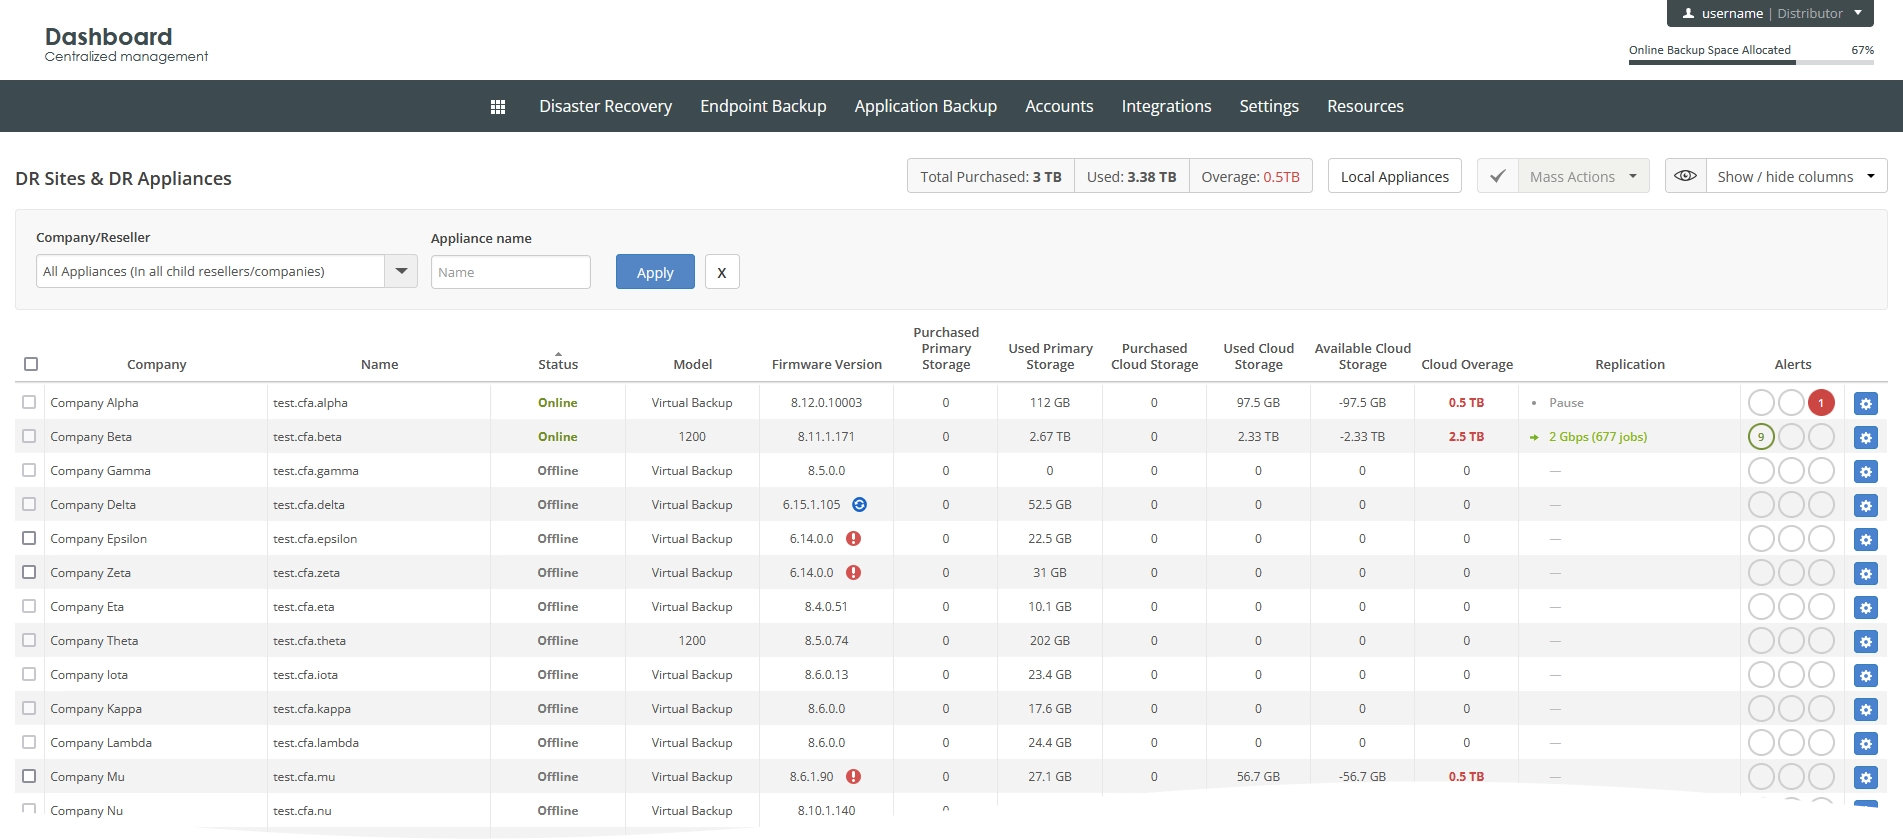Click the red alert badge for Company Alpha
Viewport: 1903px width, 839px height.
pos(1821,403)
